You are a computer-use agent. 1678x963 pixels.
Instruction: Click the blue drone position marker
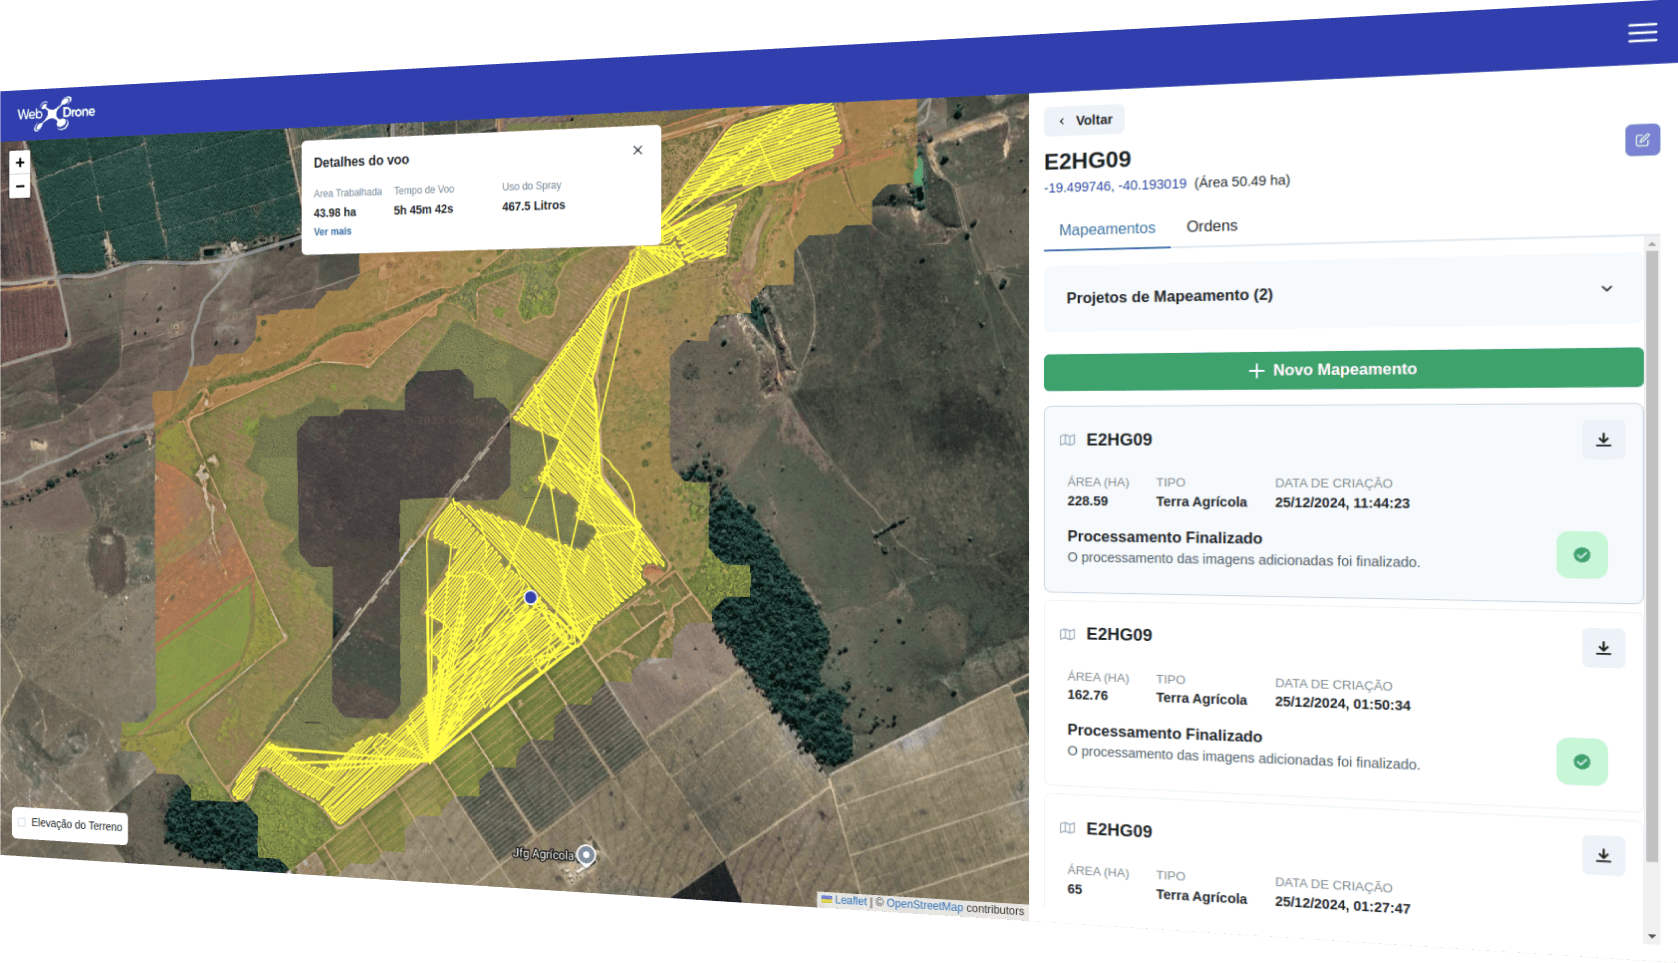point(531,597)
